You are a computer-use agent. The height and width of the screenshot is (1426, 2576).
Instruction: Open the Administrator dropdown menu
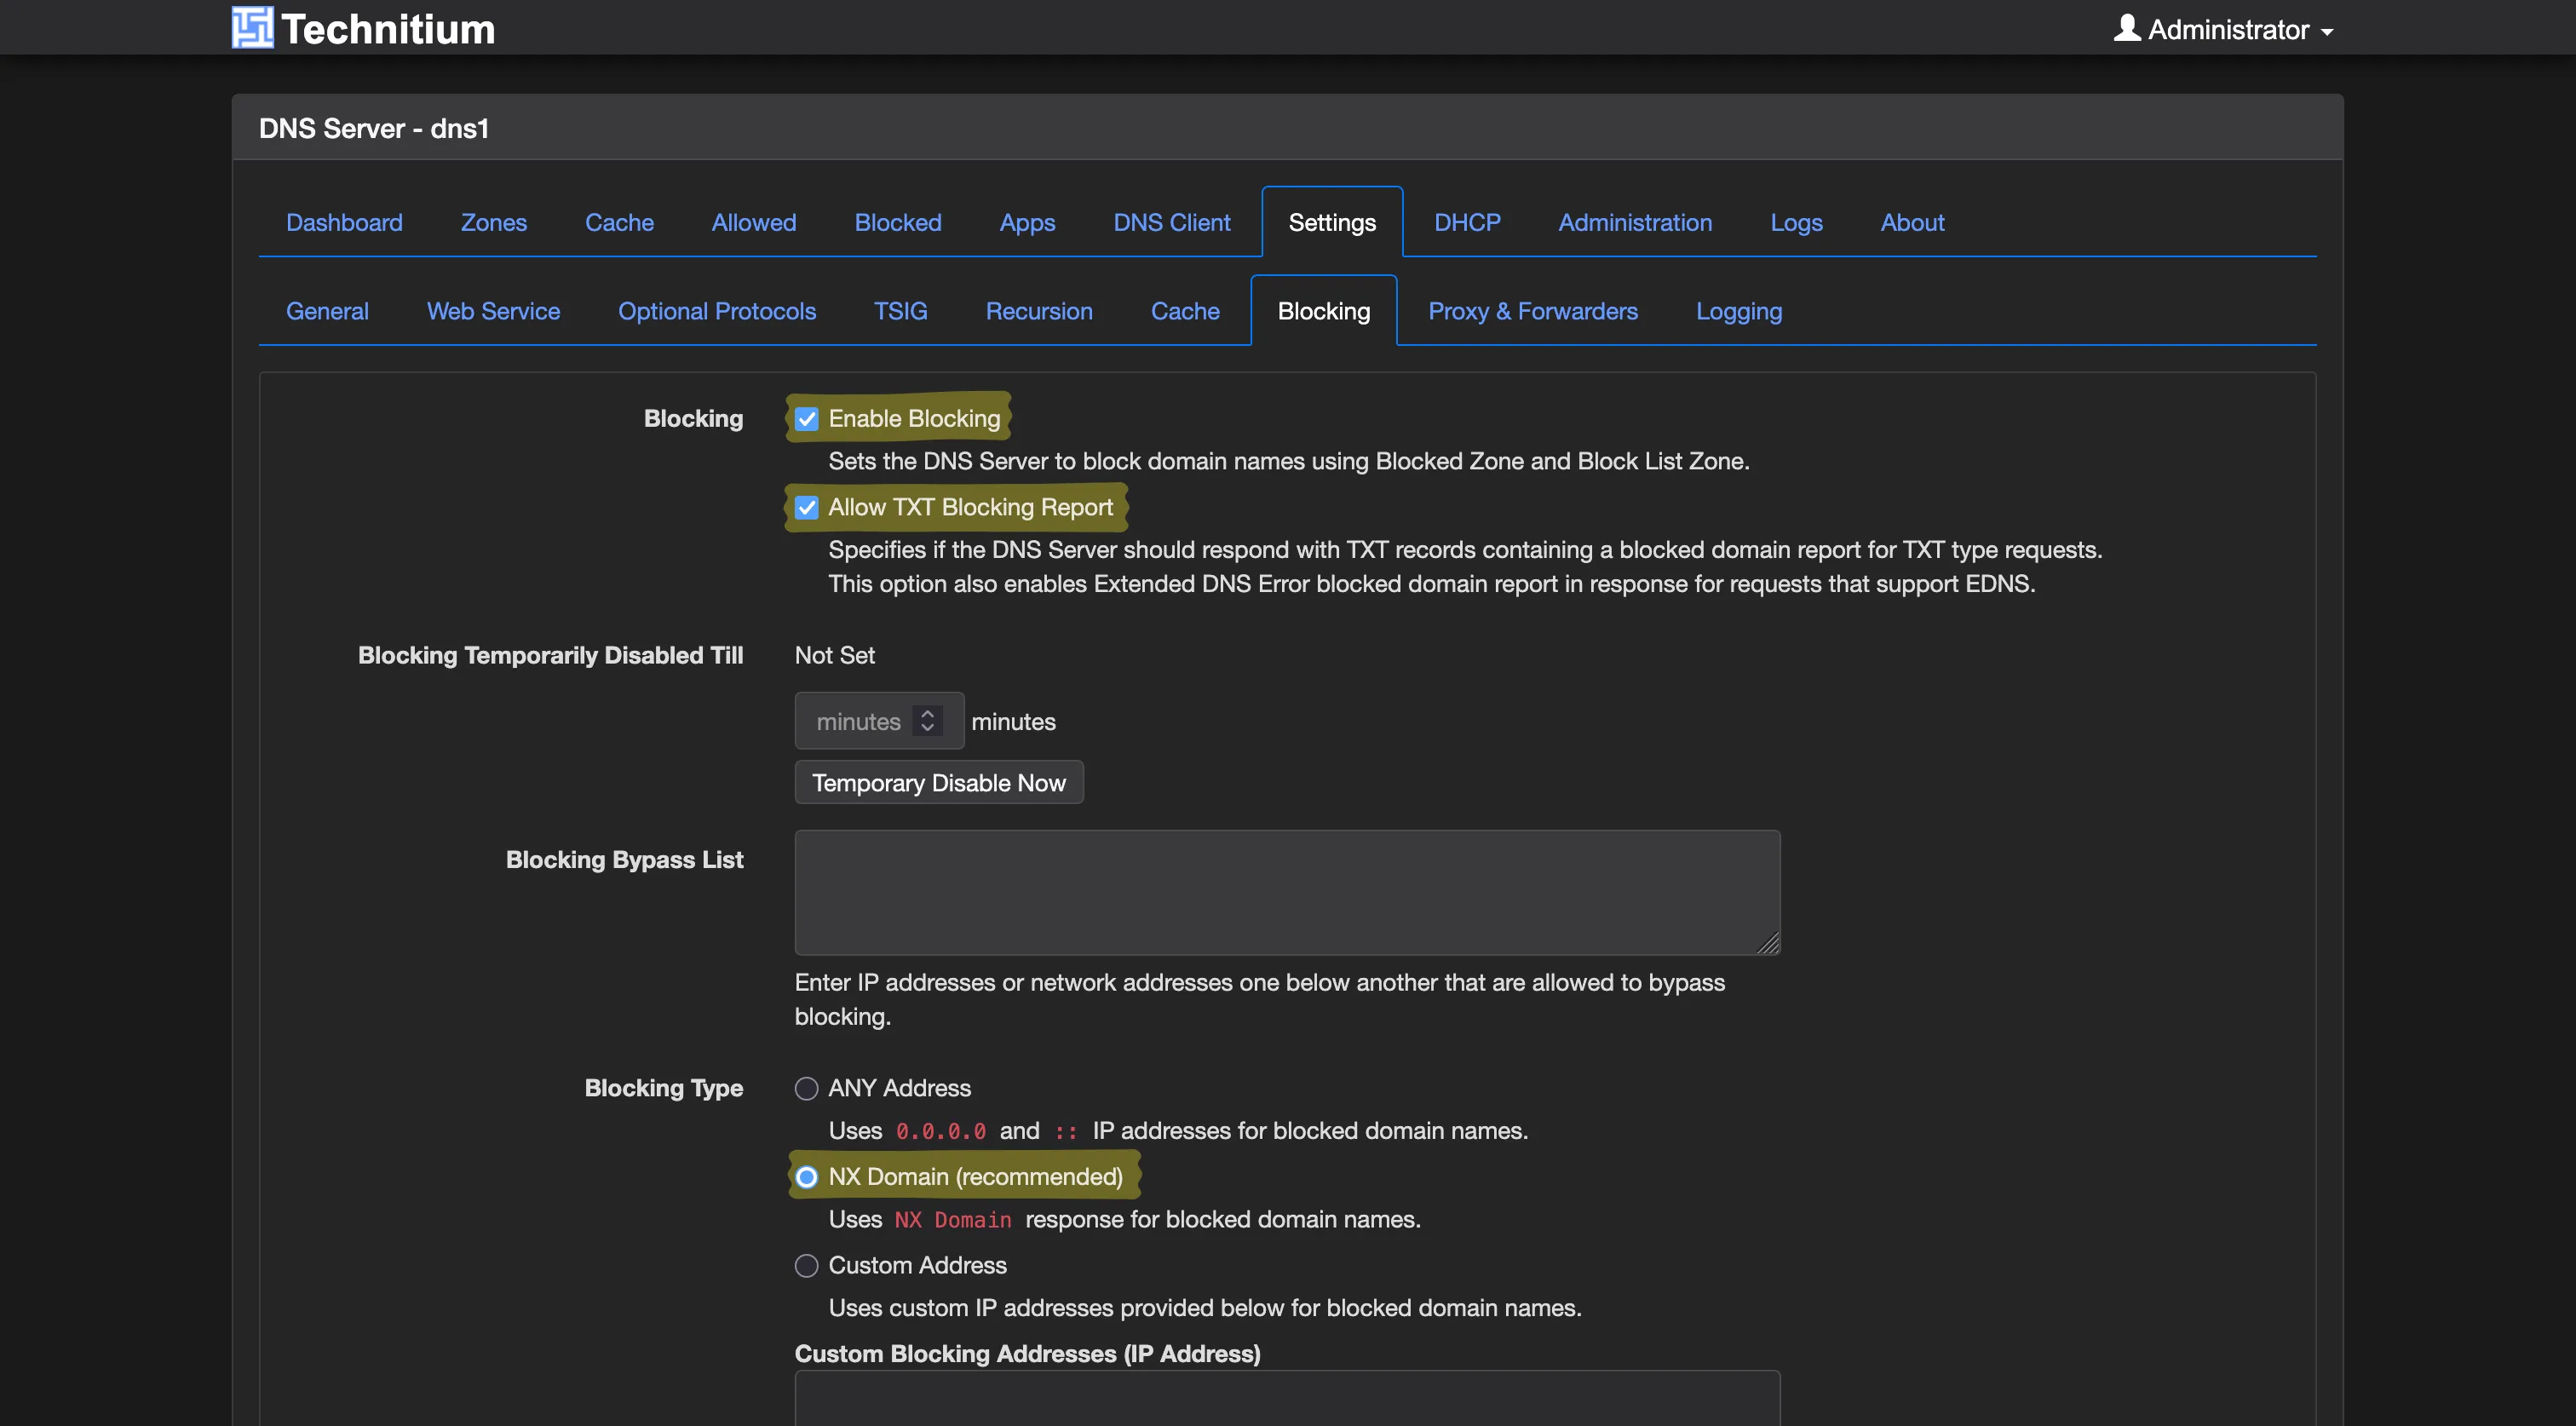click(2224, 29)
